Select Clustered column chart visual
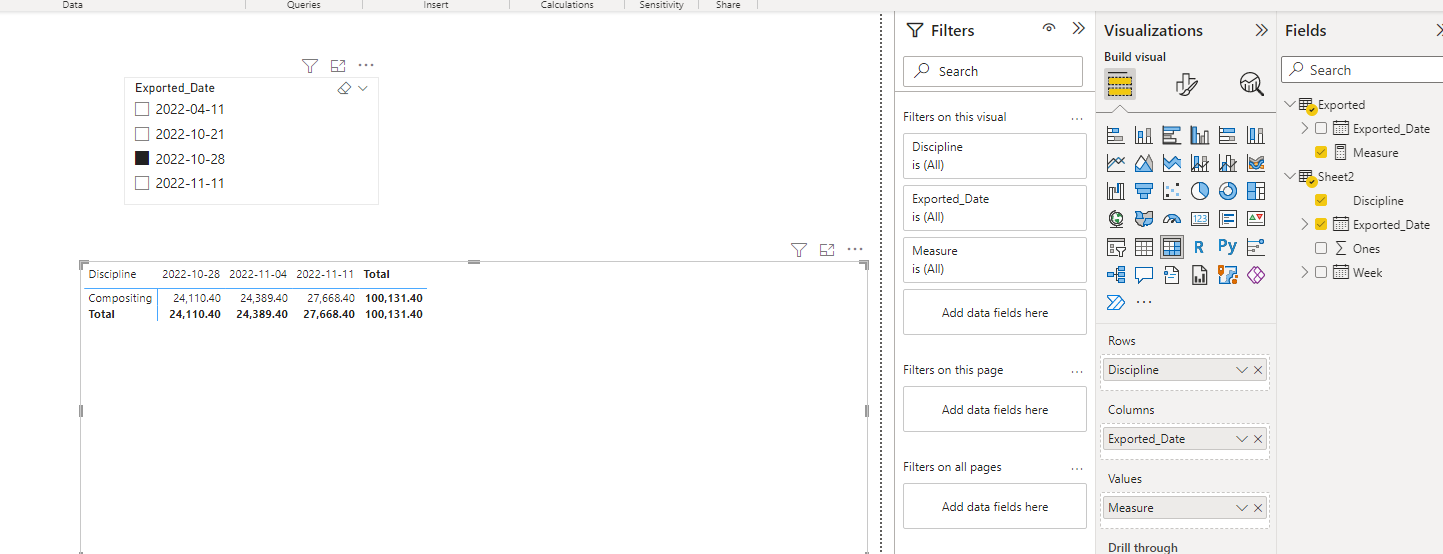Image resolution: width=1443 pixels, height=554 pixels. 1200,135
